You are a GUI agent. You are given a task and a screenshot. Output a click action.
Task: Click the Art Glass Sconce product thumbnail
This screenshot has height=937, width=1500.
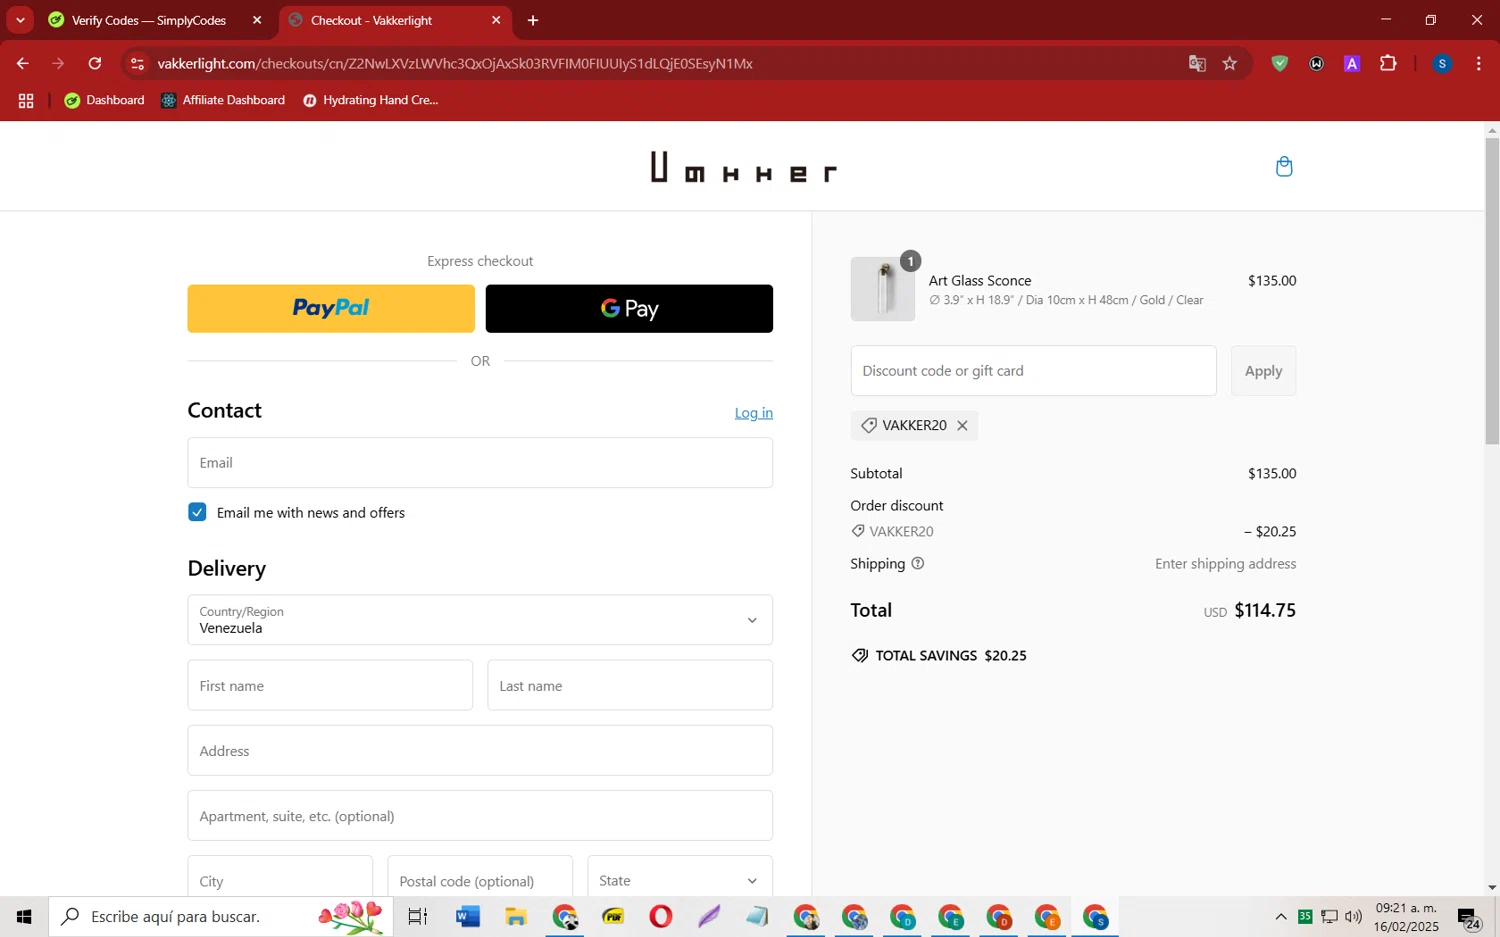click(x=883, y=289)
